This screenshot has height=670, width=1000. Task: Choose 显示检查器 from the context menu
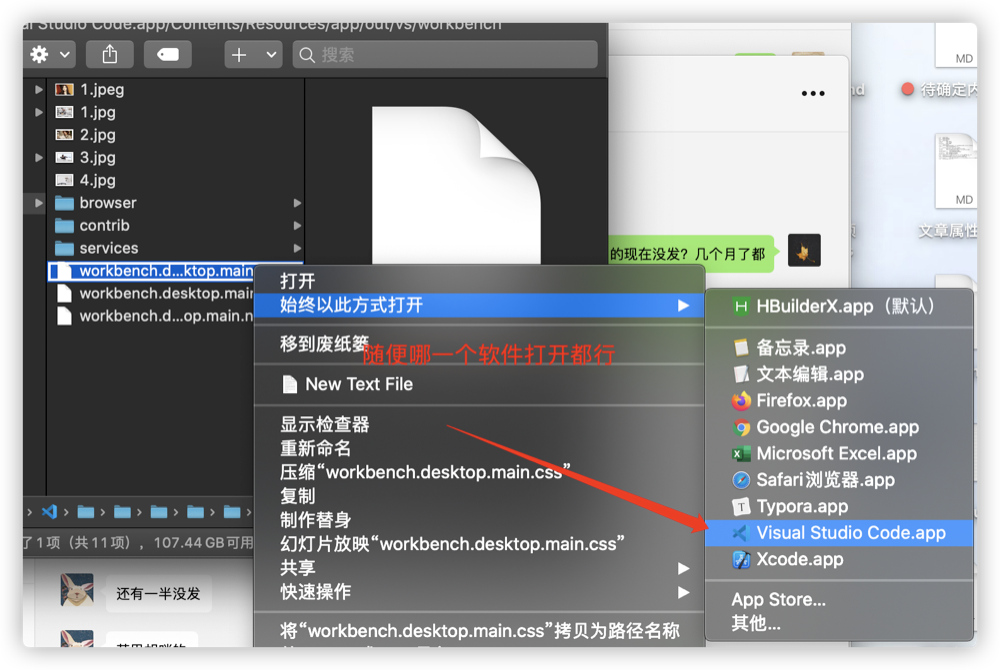click(478, 425)
